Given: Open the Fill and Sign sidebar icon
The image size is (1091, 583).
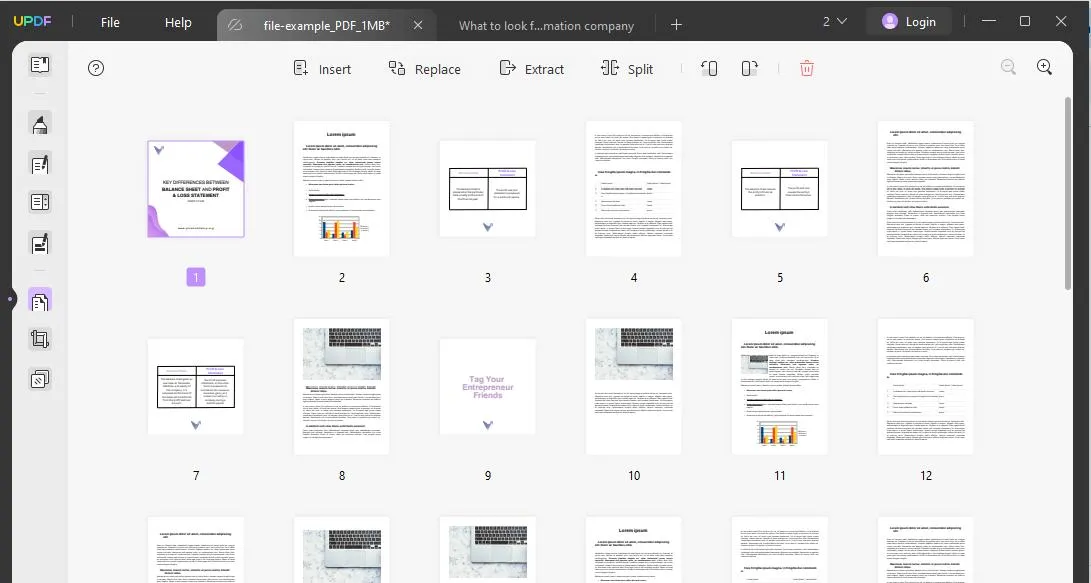Looking at the screenshot, I should 40,243.
